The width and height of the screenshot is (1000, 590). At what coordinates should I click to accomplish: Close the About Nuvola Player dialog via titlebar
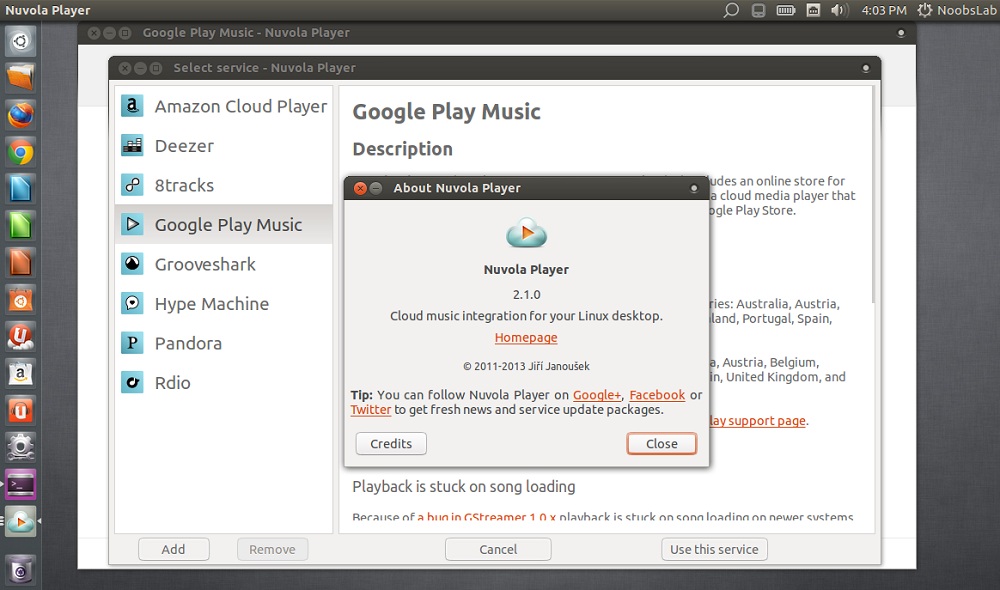[x=360, y=188]
